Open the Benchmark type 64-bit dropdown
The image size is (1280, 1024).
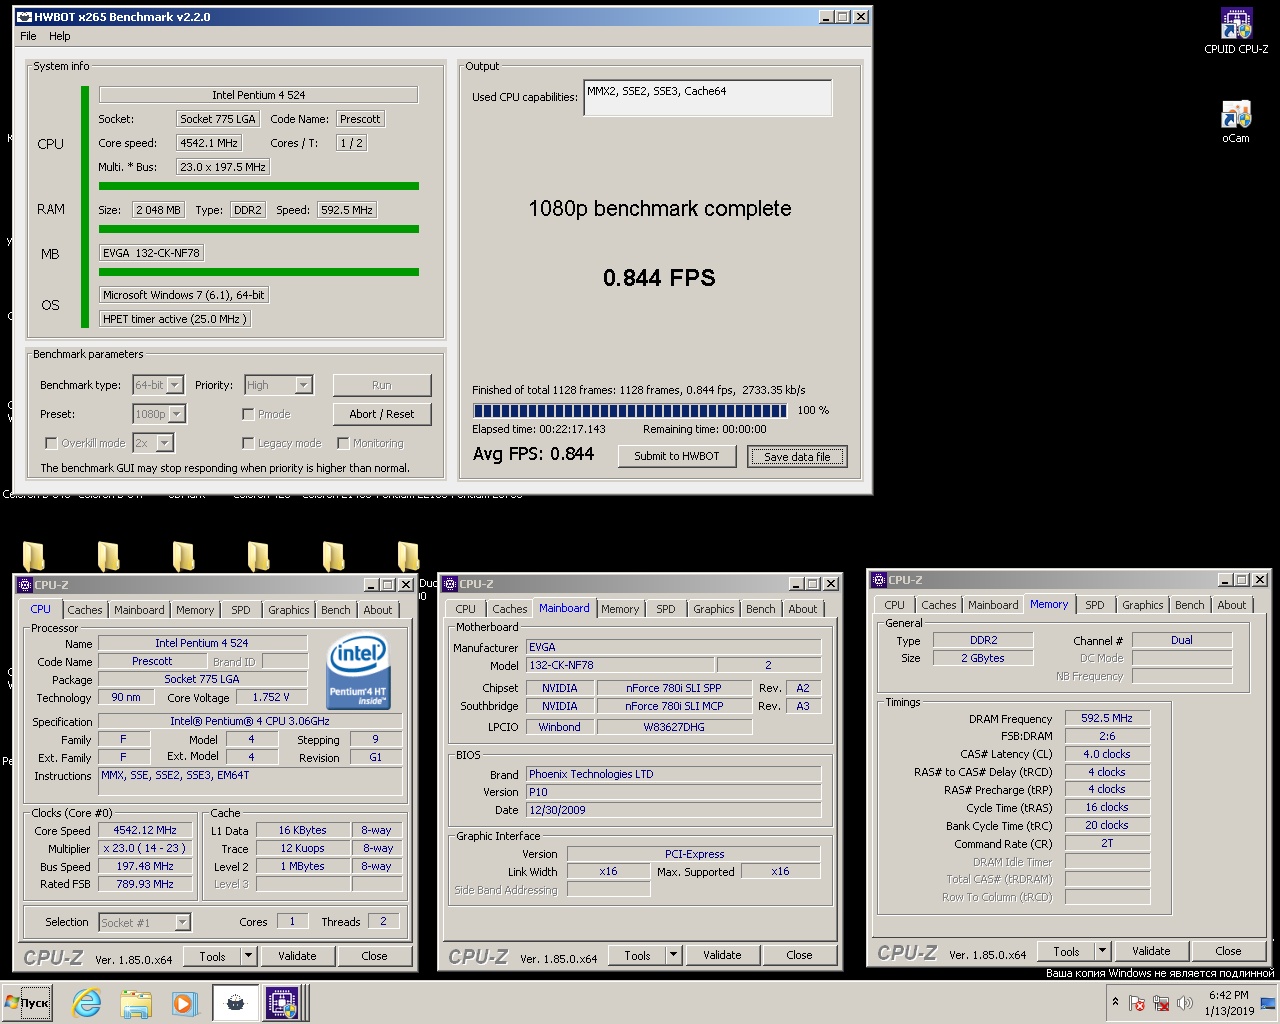click(175, 385)
